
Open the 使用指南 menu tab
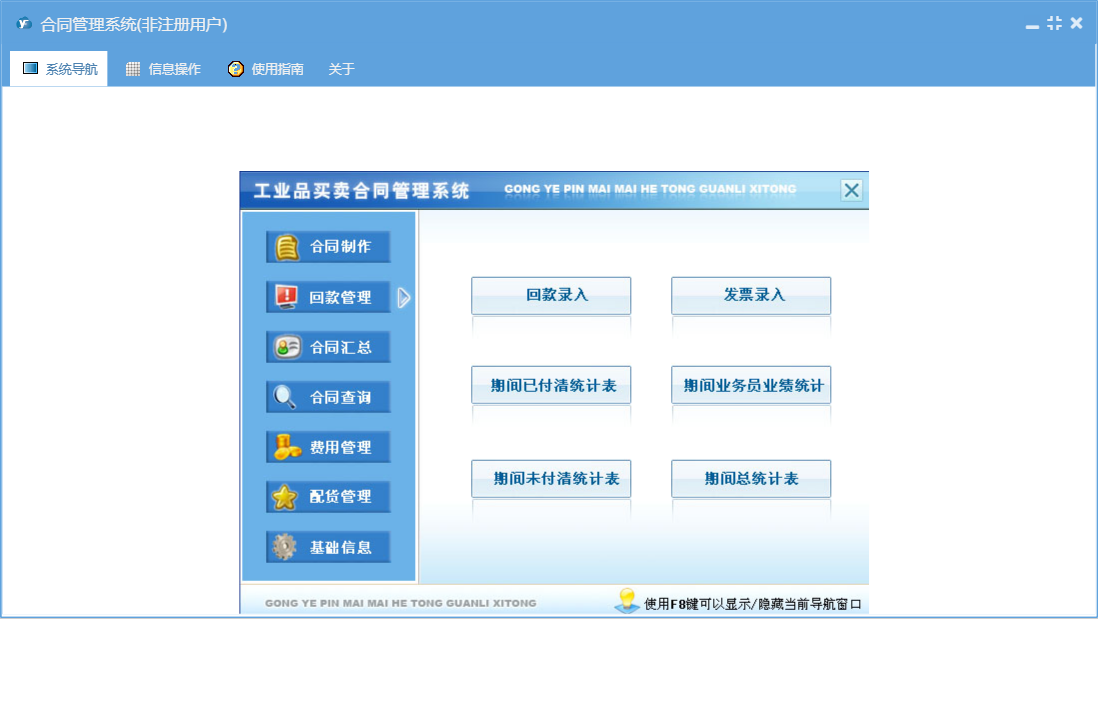click(x=265, y=69)
